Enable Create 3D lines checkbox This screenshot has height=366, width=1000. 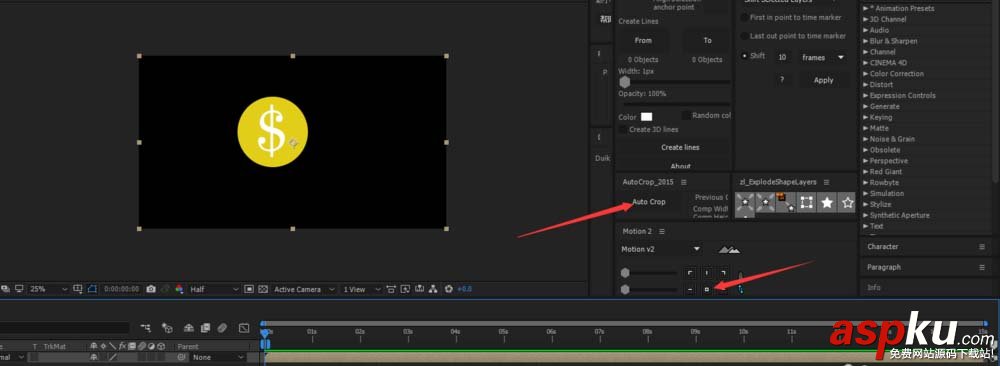(x=622, y=129)
